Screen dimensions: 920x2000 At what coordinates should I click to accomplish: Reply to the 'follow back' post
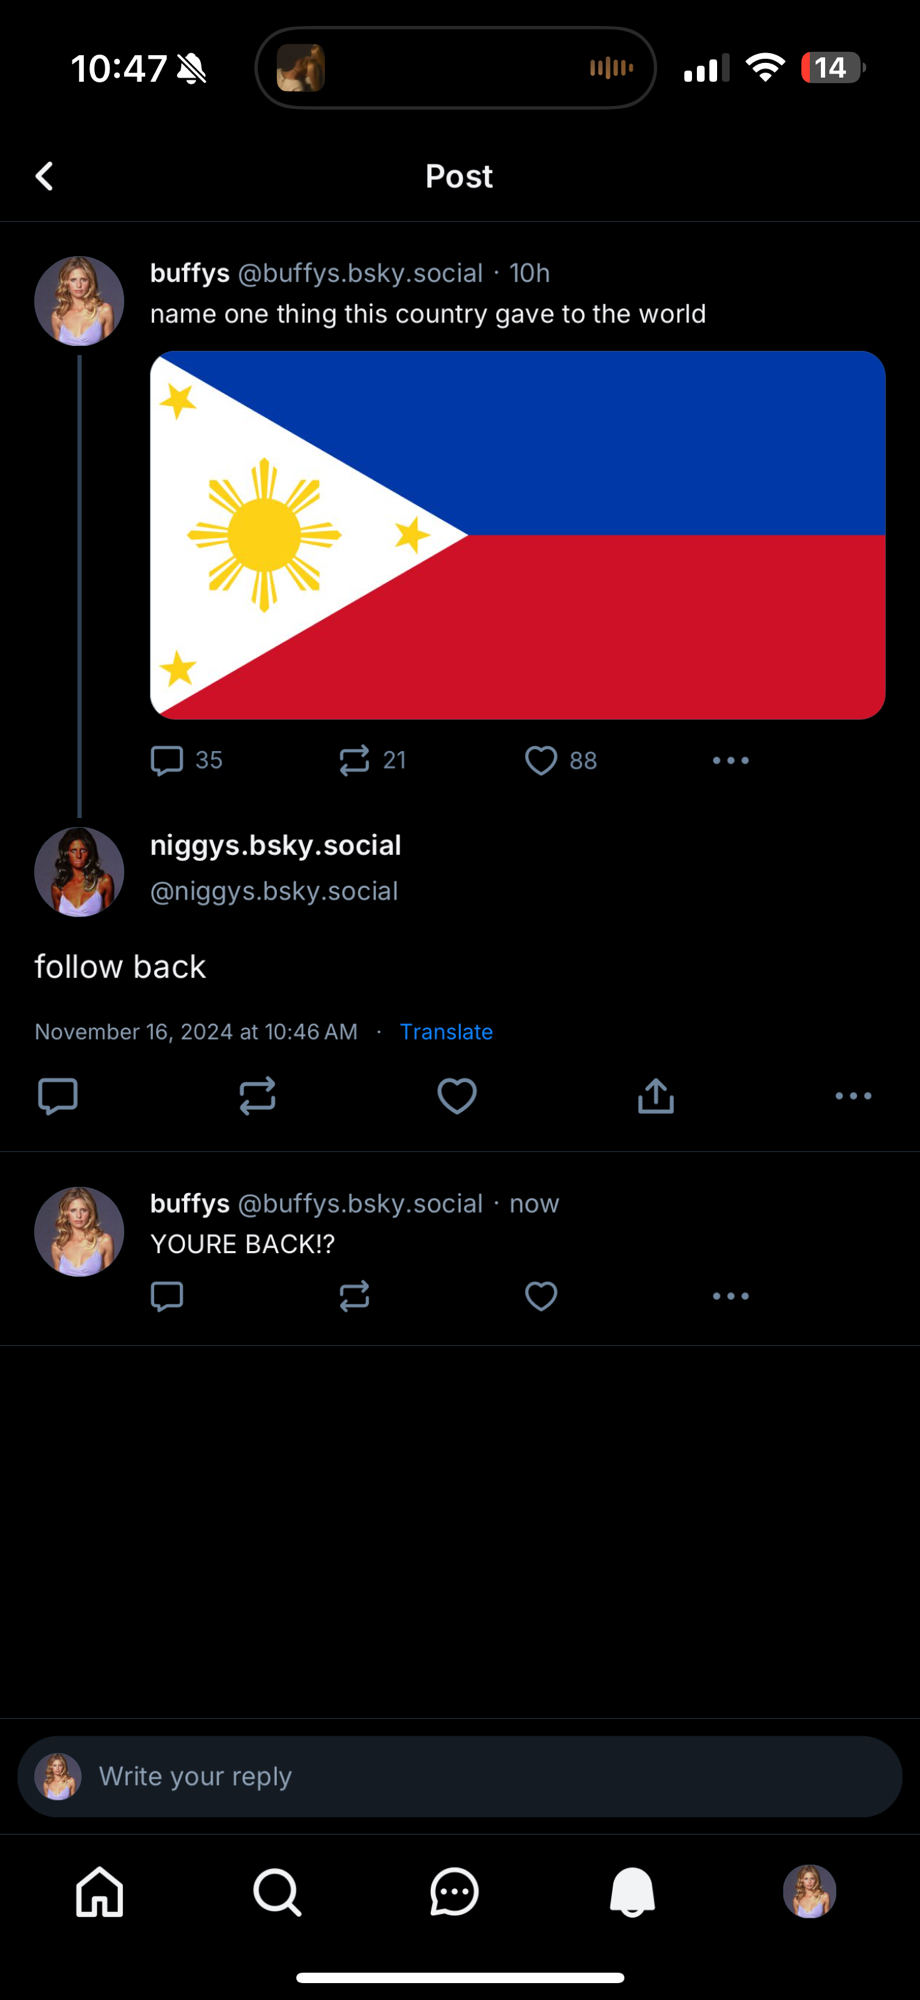[58, 1096]
